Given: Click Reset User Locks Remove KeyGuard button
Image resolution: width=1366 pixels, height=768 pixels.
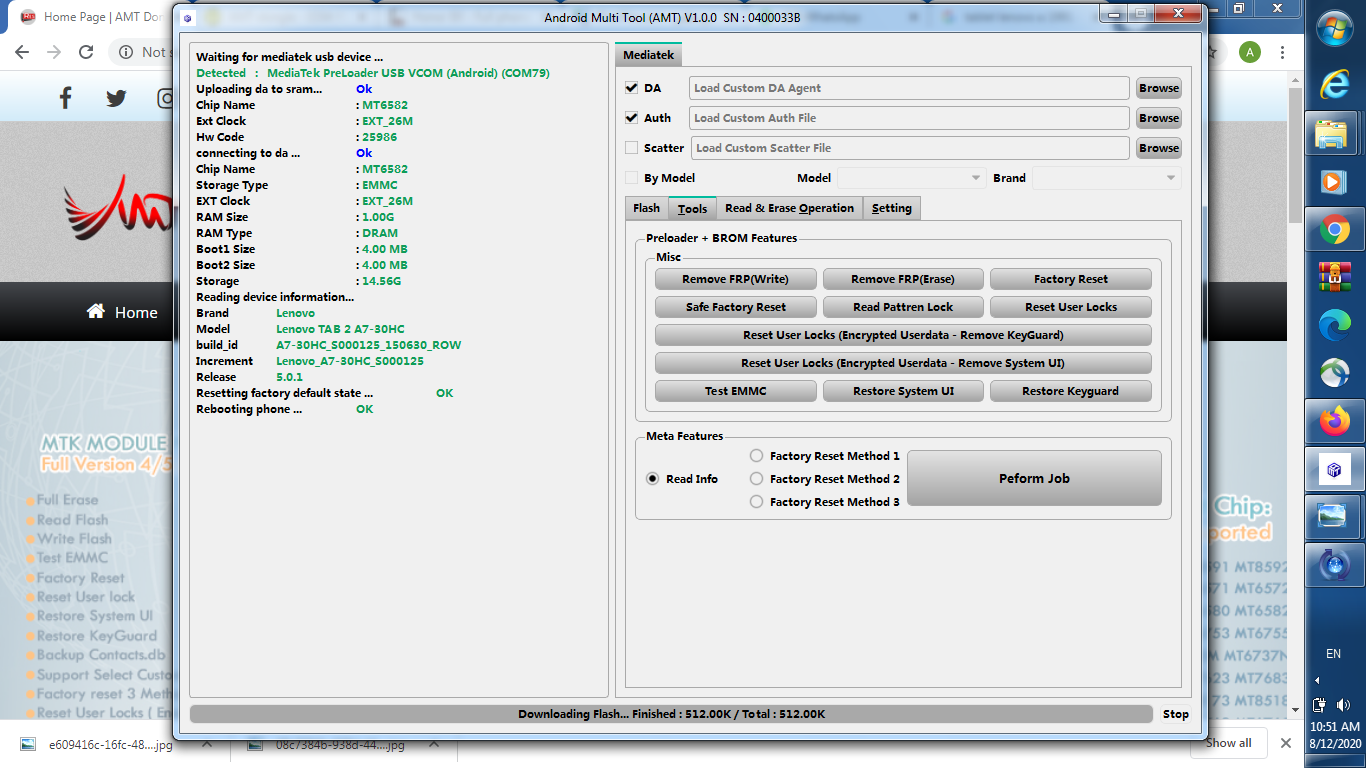Looking at the screenshot, I should point(903,335).
